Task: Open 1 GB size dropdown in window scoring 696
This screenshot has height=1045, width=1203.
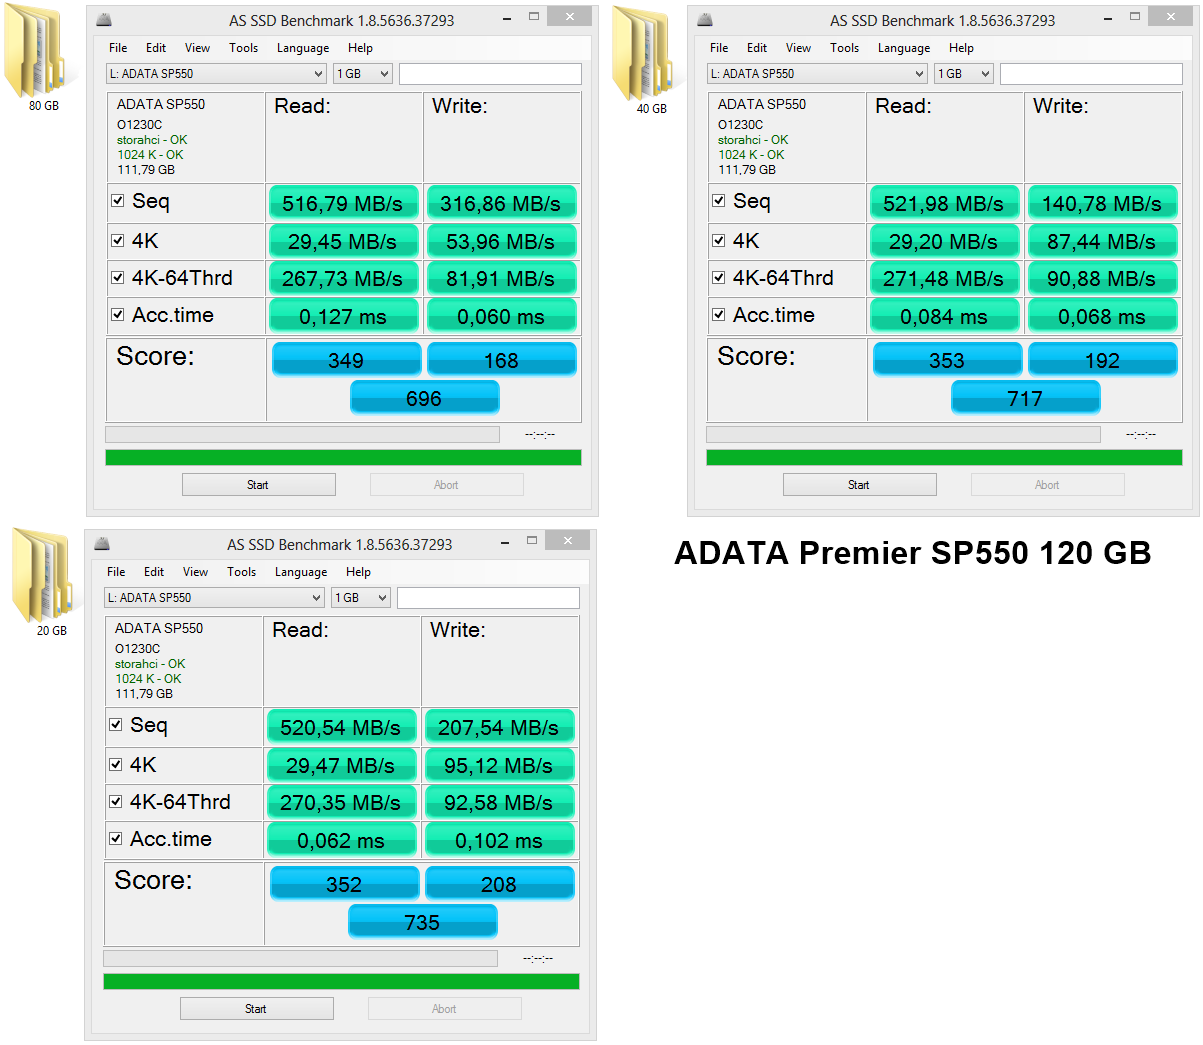Action: coord(363,73)
